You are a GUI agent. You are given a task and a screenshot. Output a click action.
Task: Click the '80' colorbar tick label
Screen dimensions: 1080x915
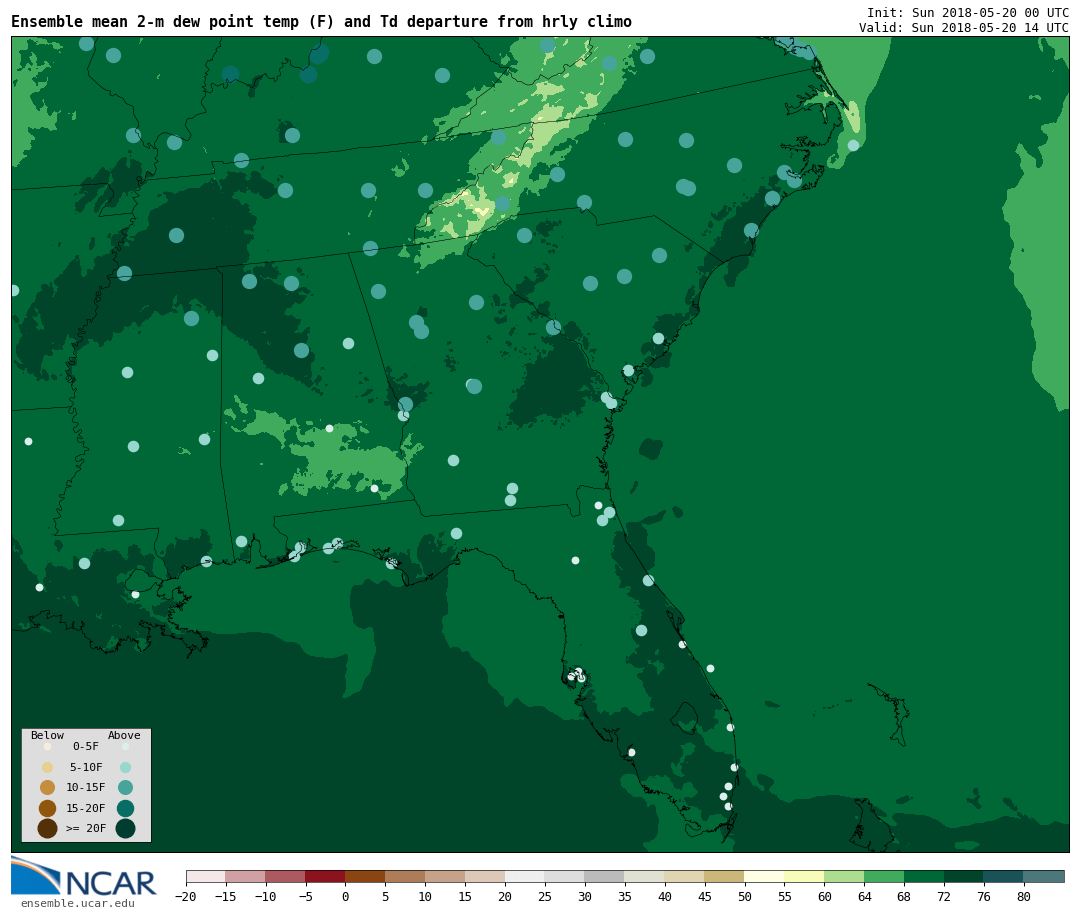1024,896
